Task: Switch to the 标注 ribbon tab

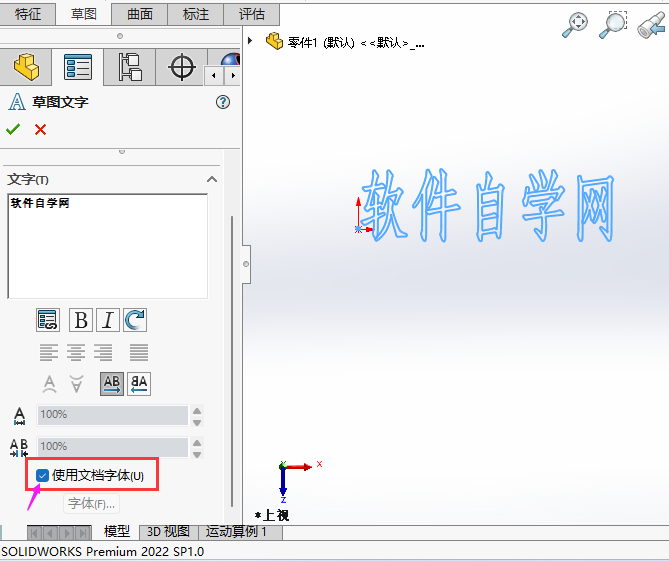Action: point(196,14)
